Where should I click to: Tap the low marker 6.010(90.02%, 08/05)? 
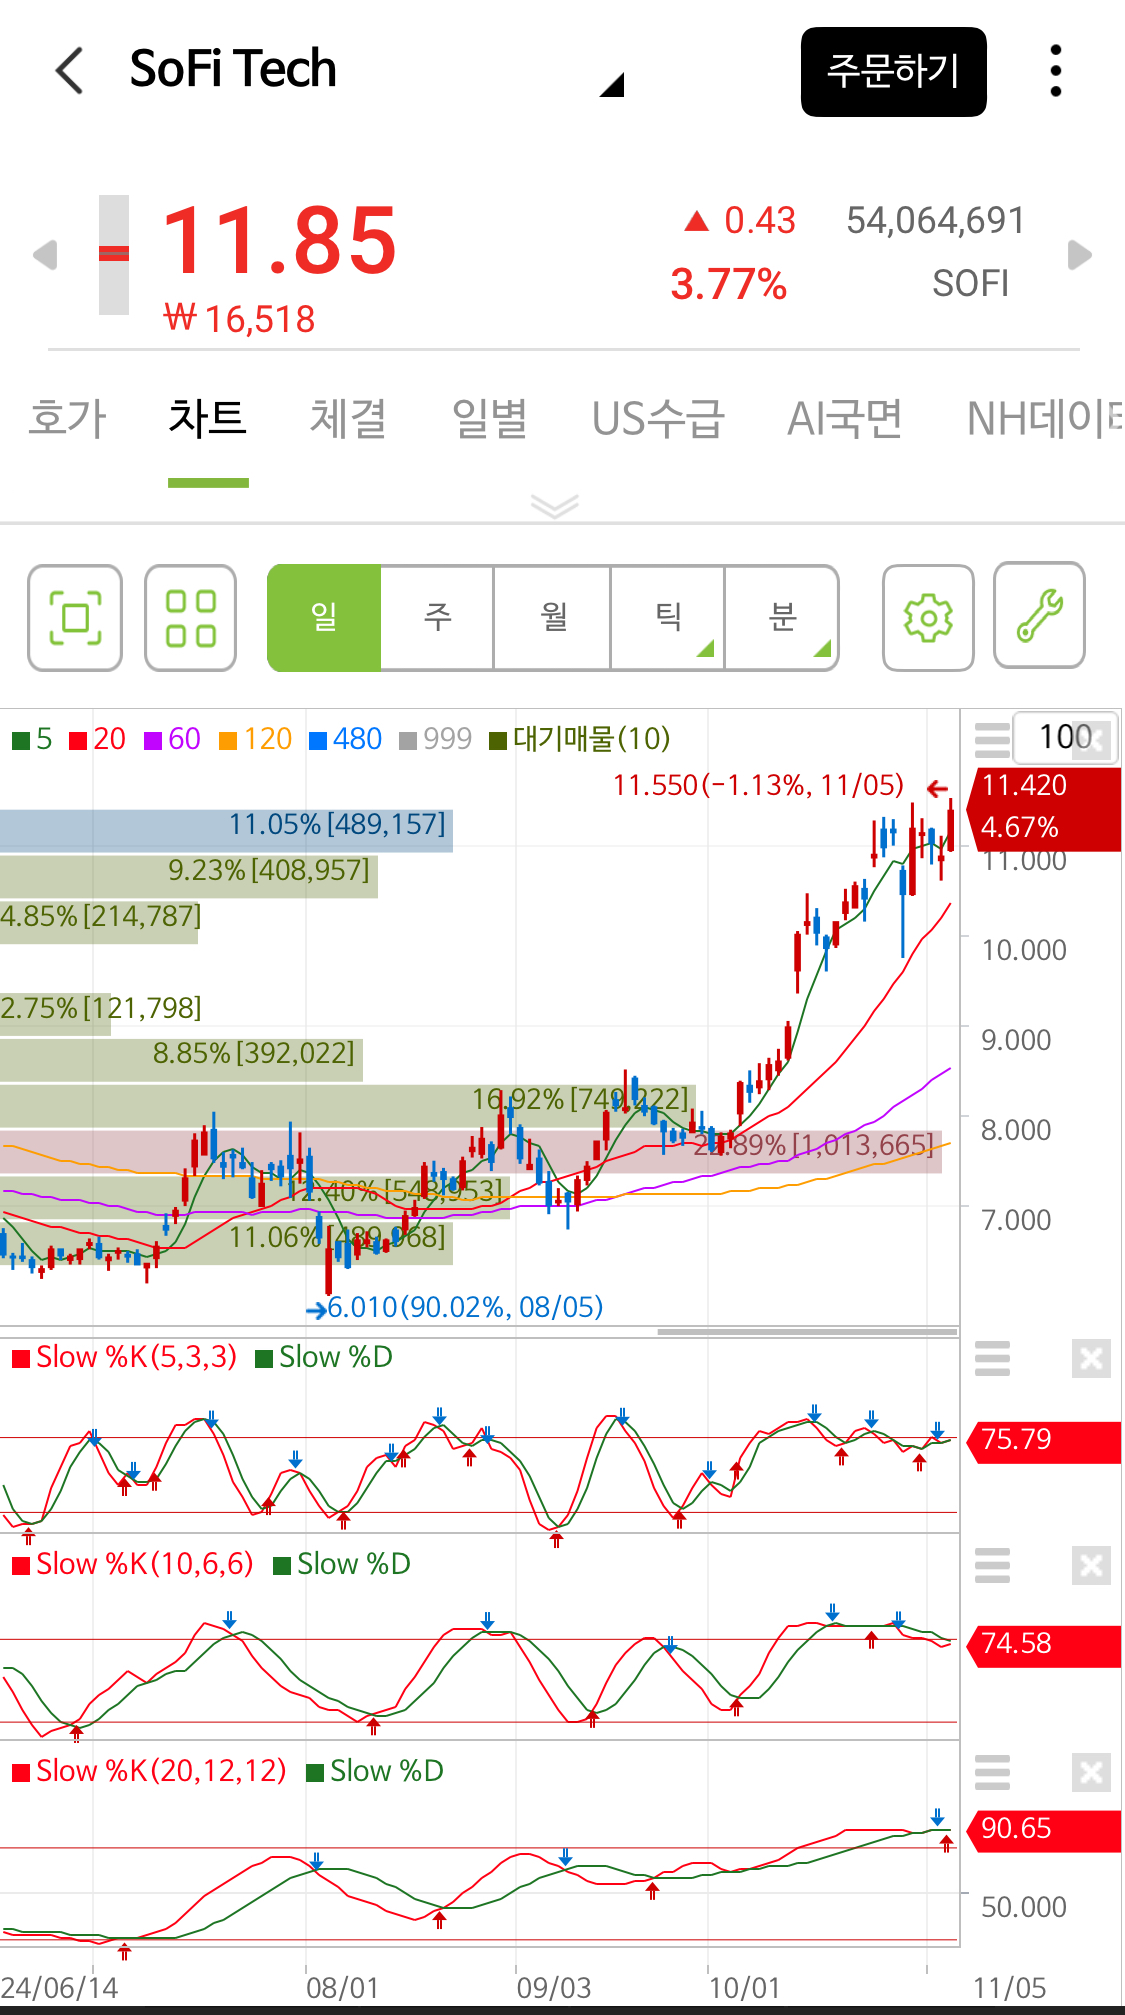(465, 1307)
